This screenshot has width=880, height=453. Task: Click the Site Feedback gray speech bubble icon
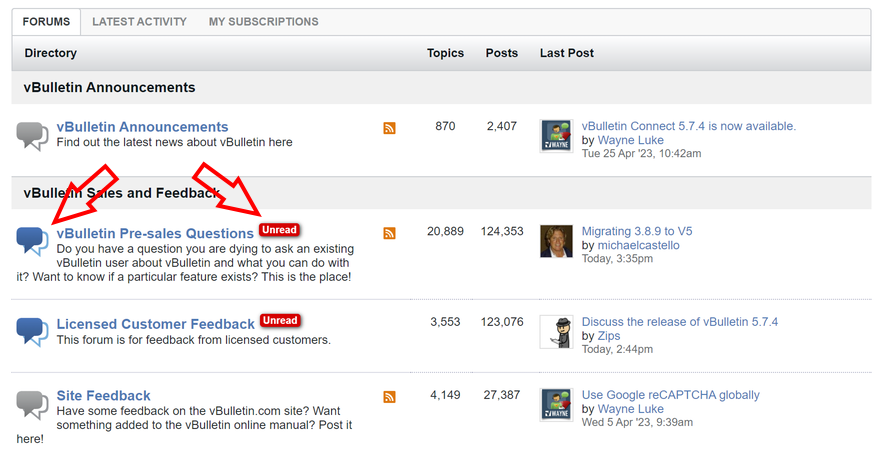tap(32, 405)
